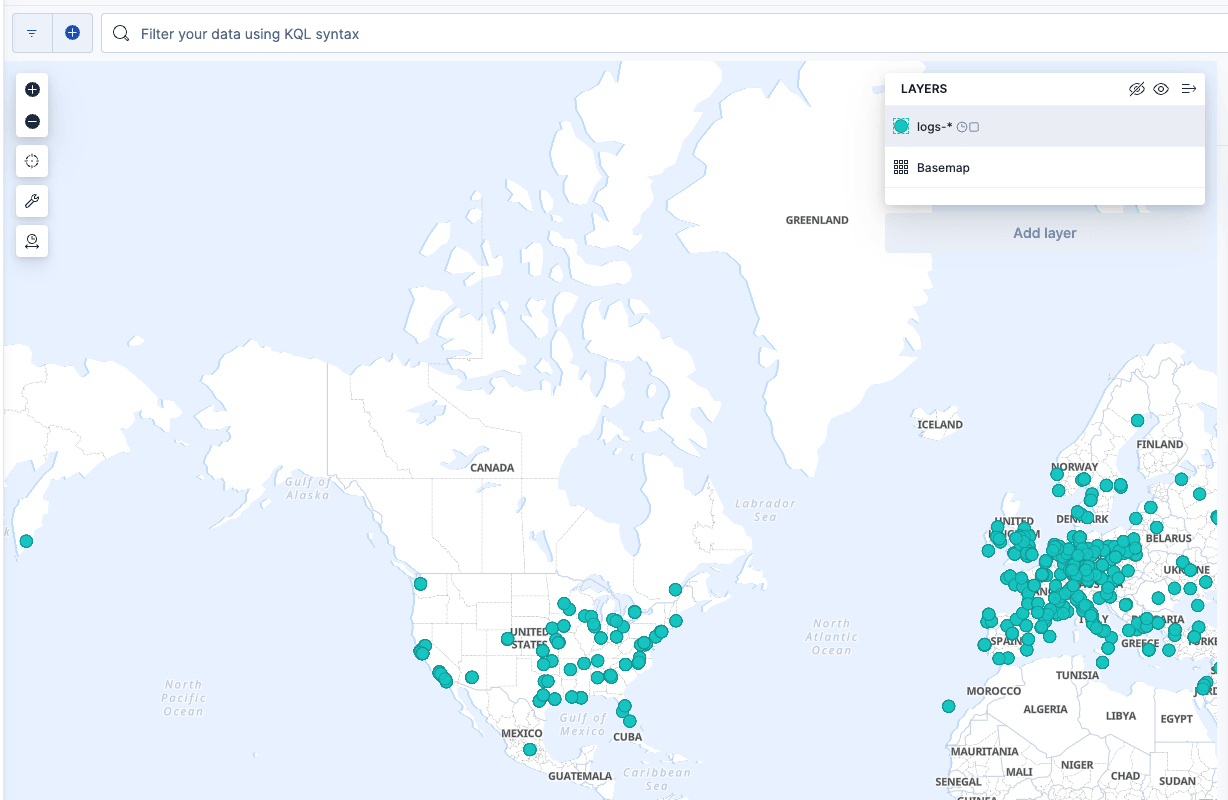Collapse the Layers panel
The width and height of the screenshot is (1228, 800).
1189,89
